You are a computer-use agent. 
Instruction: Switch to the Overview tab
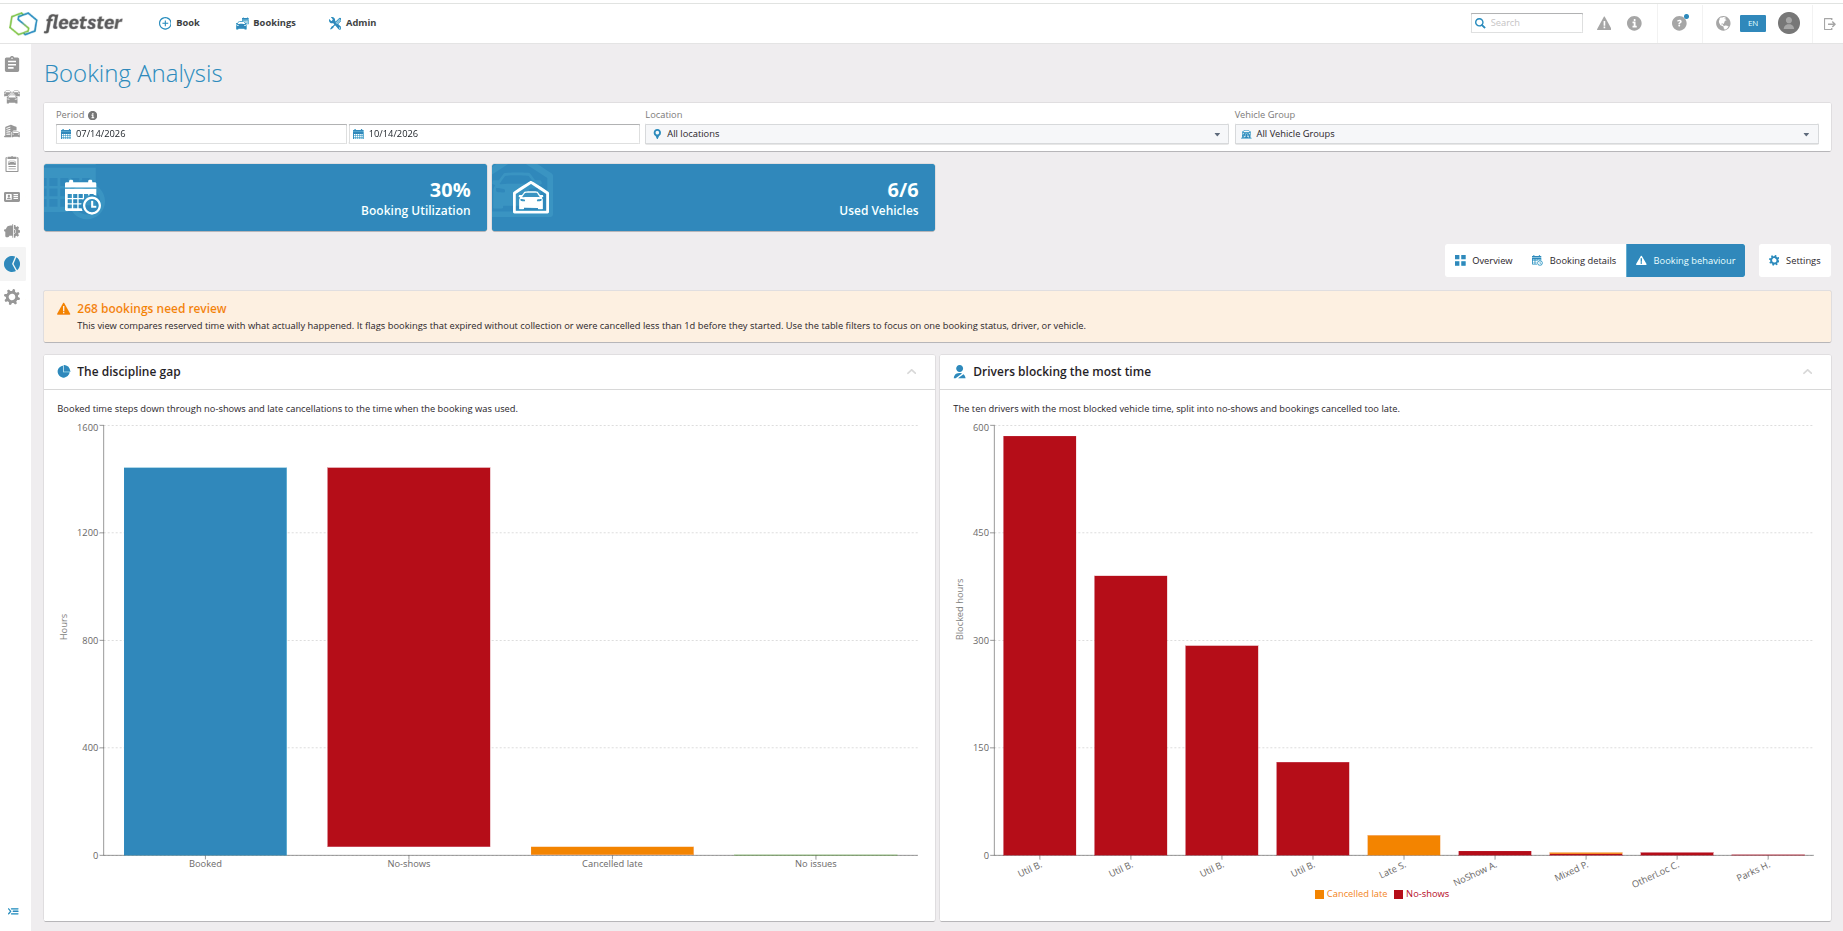(x=1483, y=261)
